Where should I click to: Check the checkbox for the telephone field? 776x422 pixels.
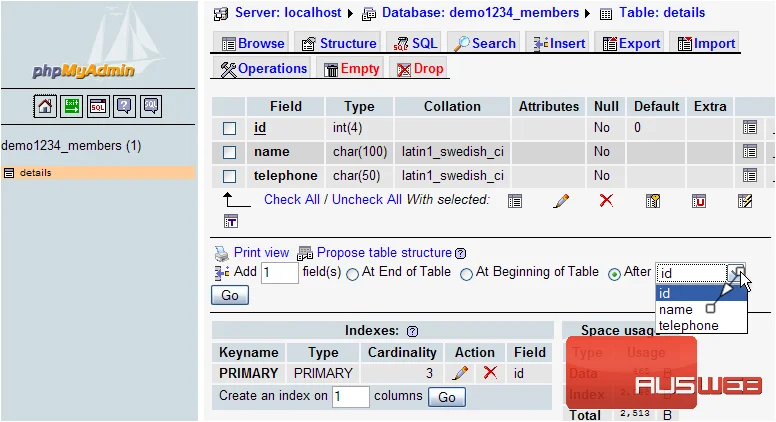(x=229, y=176)
